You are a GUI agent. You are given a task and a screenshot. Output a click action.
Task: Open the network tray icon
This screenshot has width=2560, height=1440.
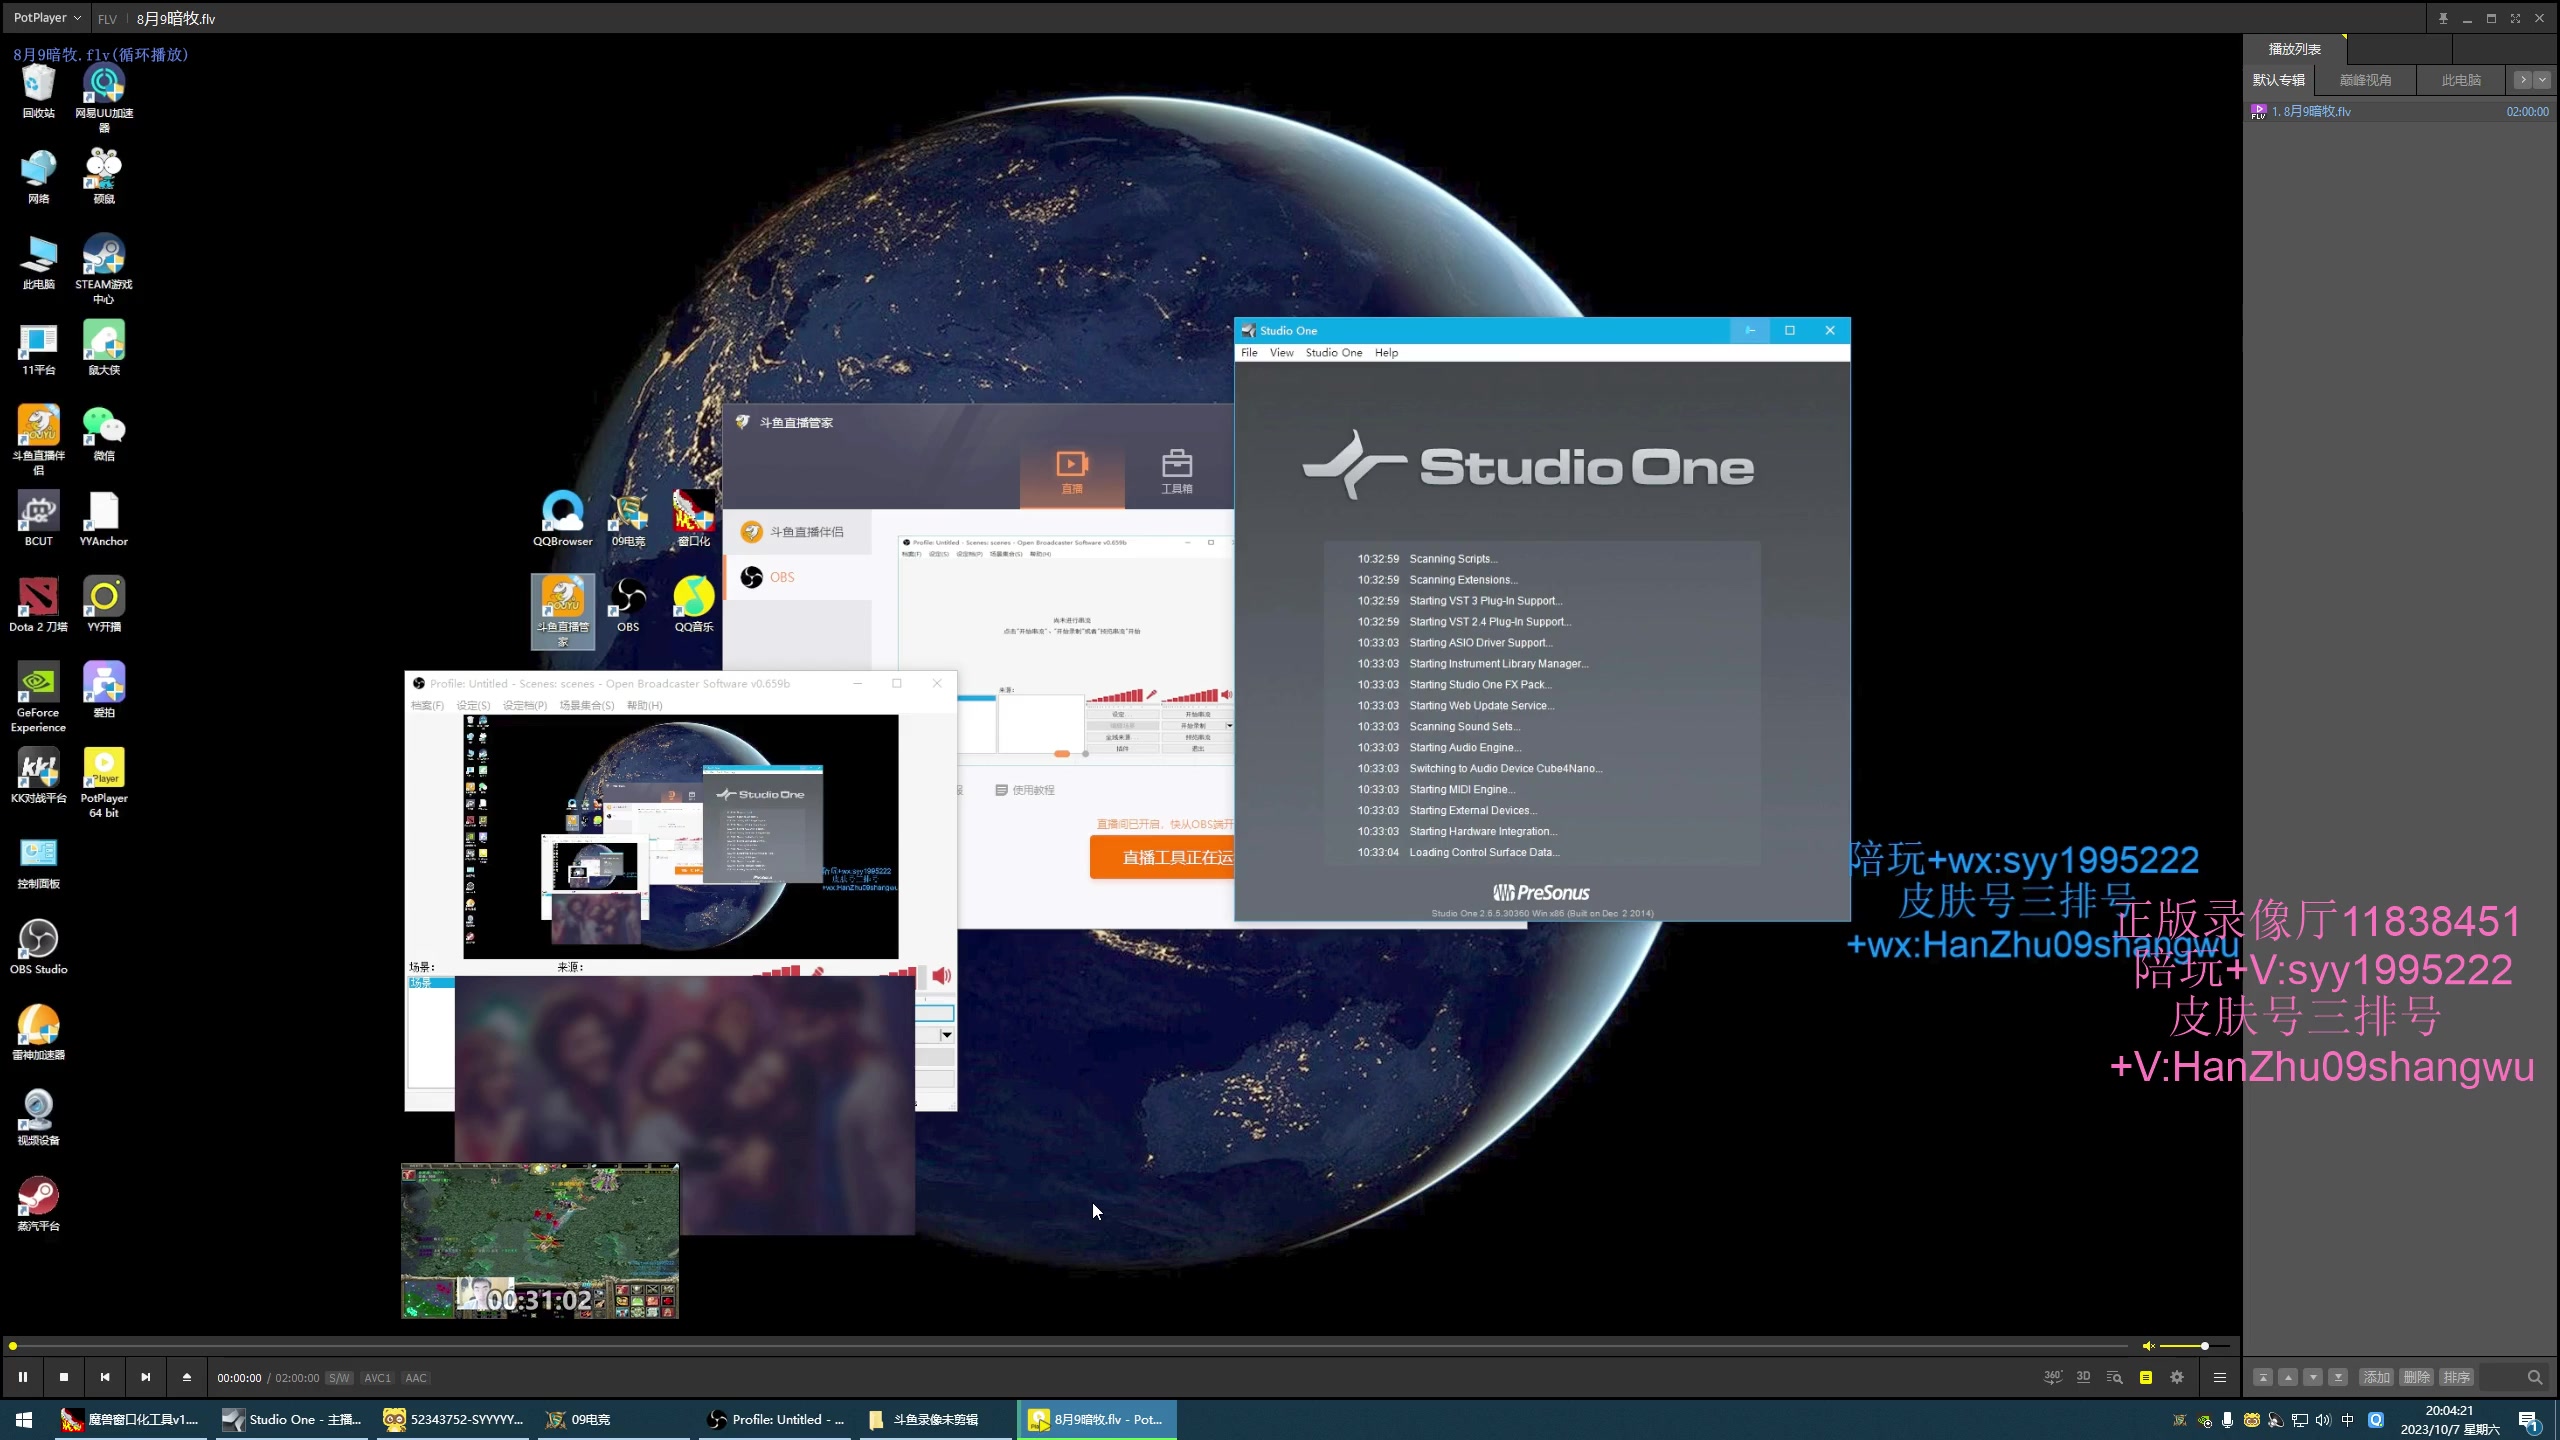click(x=2299, y=1420)
